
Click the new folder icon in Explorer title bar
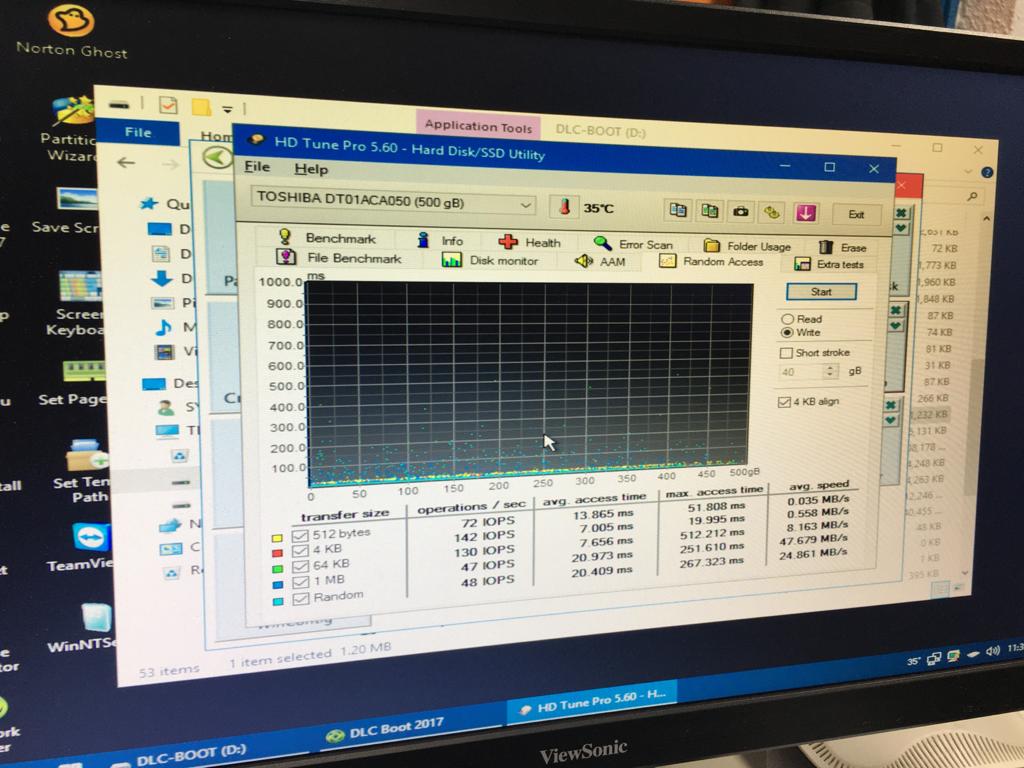pyautogui.click(x=200, y=106)
